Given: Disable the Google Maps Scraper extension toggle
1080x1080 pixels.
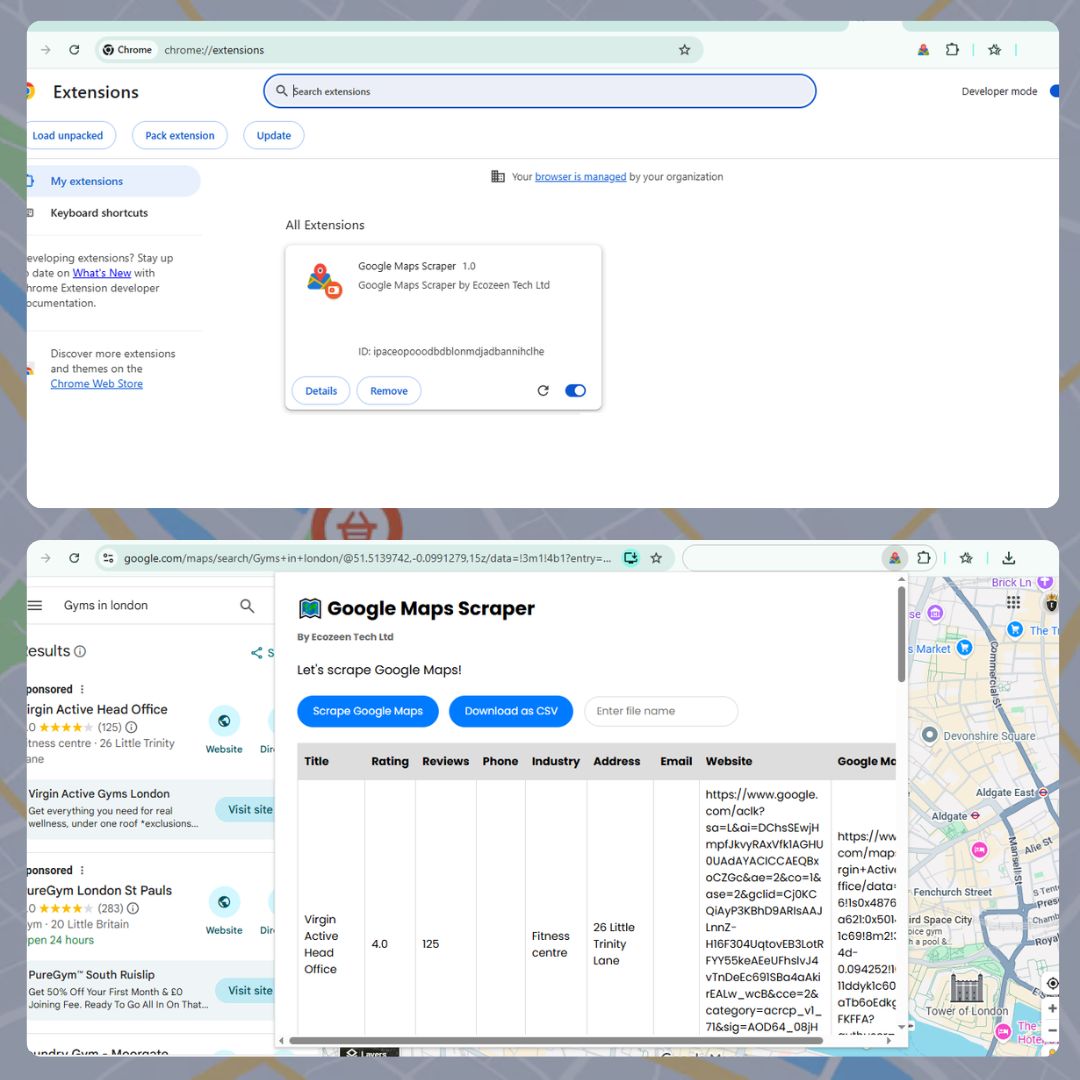Looking at the screenshot, I should coord(575,391).
